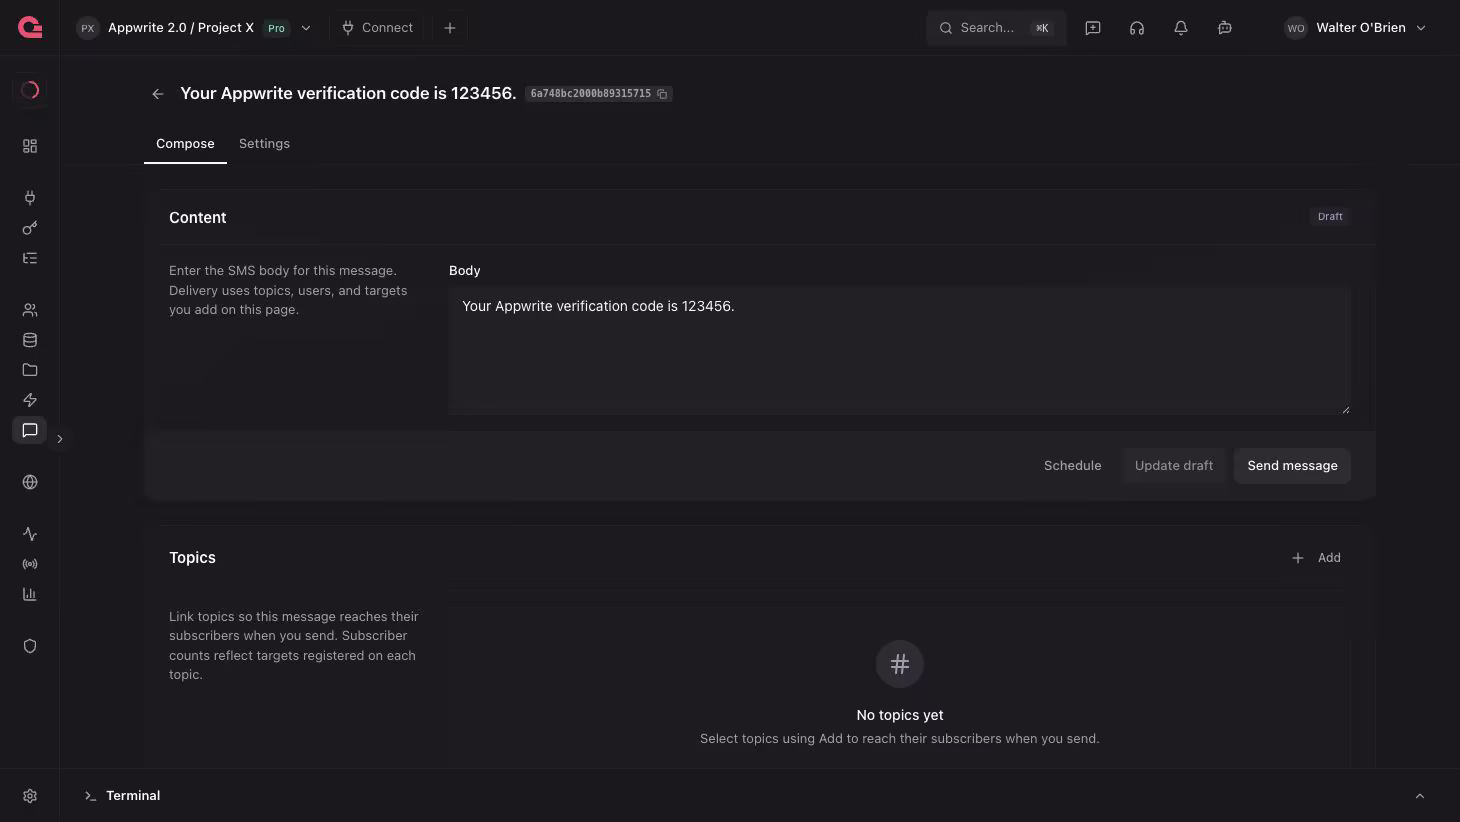Click the hashtag icon above No topics yet

coord(900,664)
